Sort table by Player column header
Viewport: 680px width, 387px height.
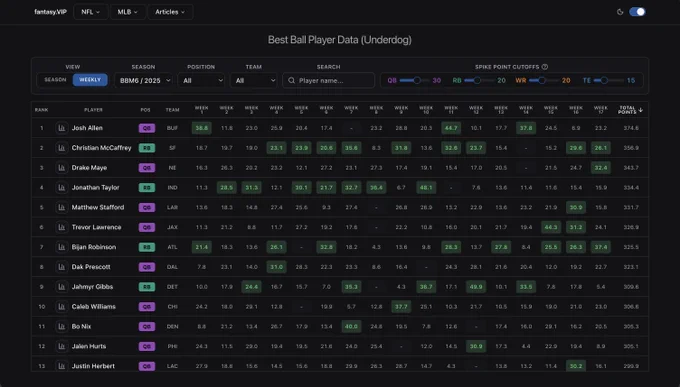pyautogui.click(x=93, y=110)
